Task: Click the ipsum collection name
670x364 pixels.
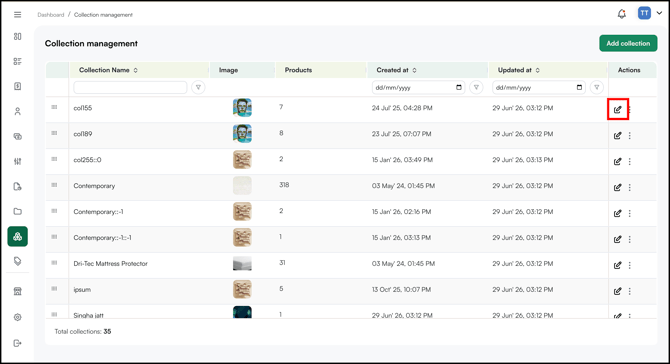Action: [x=82, y=290]
